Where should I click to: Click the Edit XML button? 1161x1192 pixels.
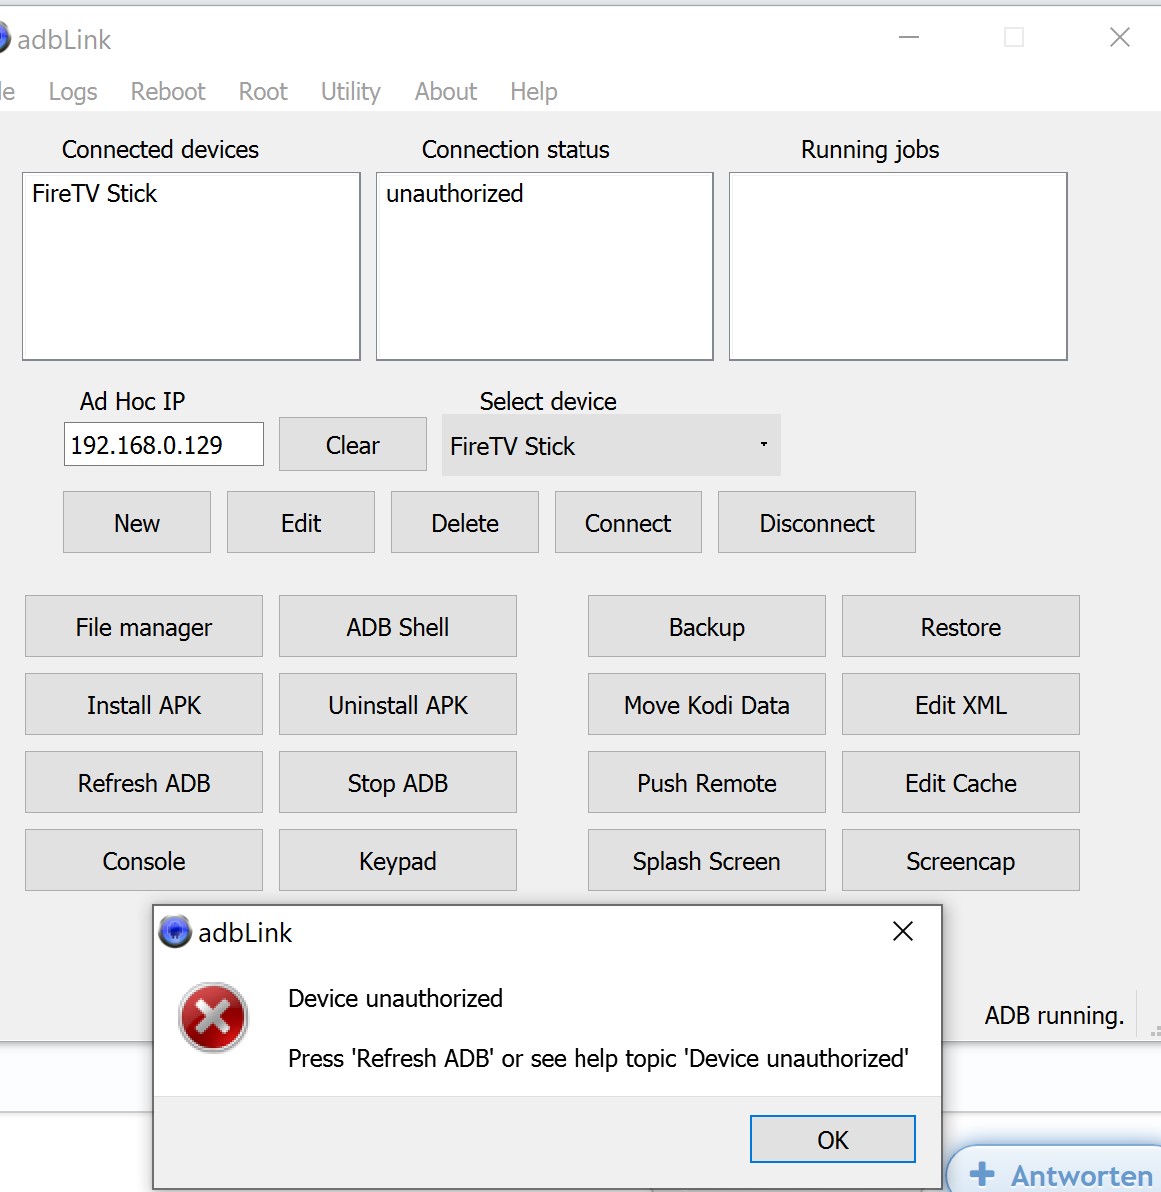pyautogui.click(x=961, y=704)
